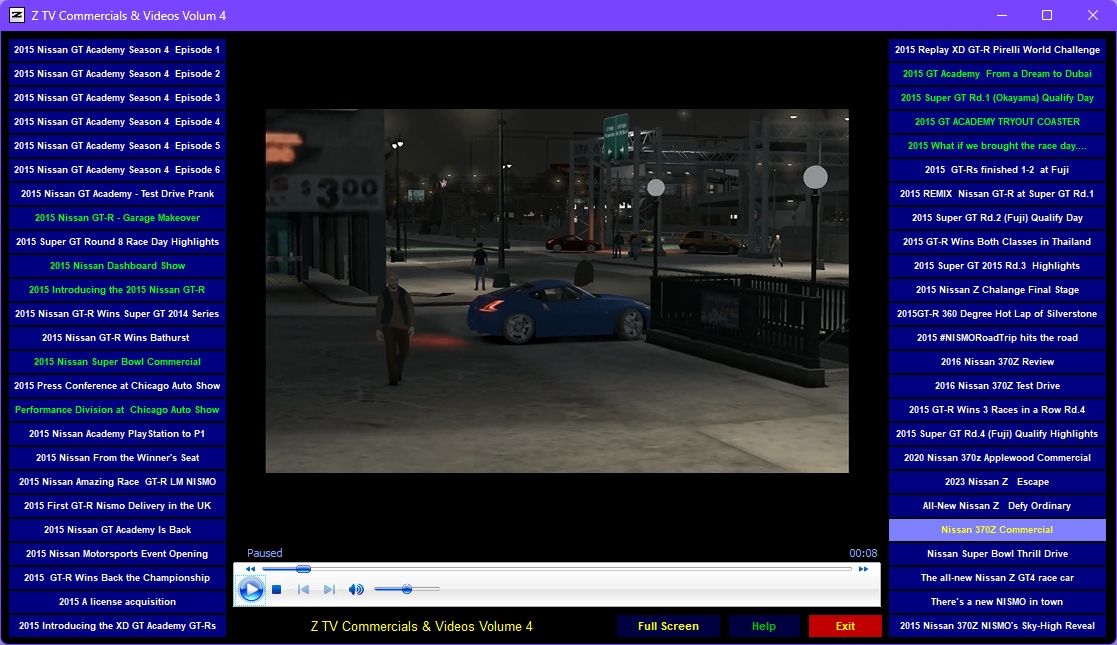Open Nissan Motorsports Event Opening video
Viewport: 1117px width, 645px height.
click(x=118, y=554)
